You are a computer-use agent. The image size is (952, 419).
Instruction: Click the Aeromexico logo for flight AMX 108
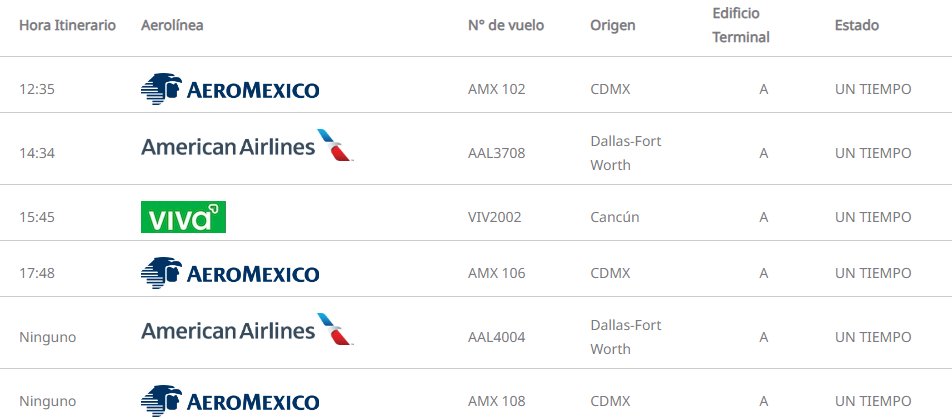click(230, 401)
